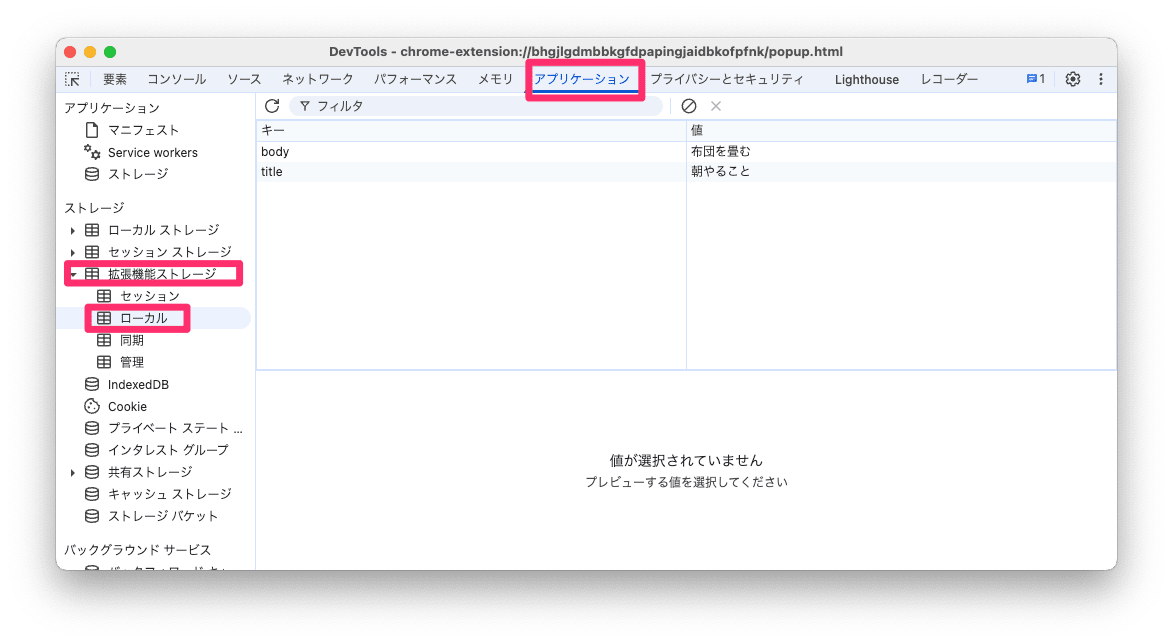
Task: Click the IndexedDB database icon
Action: tap(92, 384)
